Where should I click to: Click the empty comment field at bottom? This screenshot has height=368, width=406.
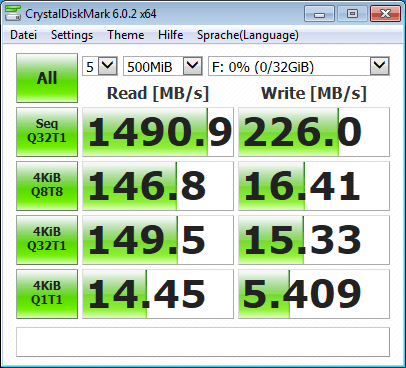[x=203, y=342]
